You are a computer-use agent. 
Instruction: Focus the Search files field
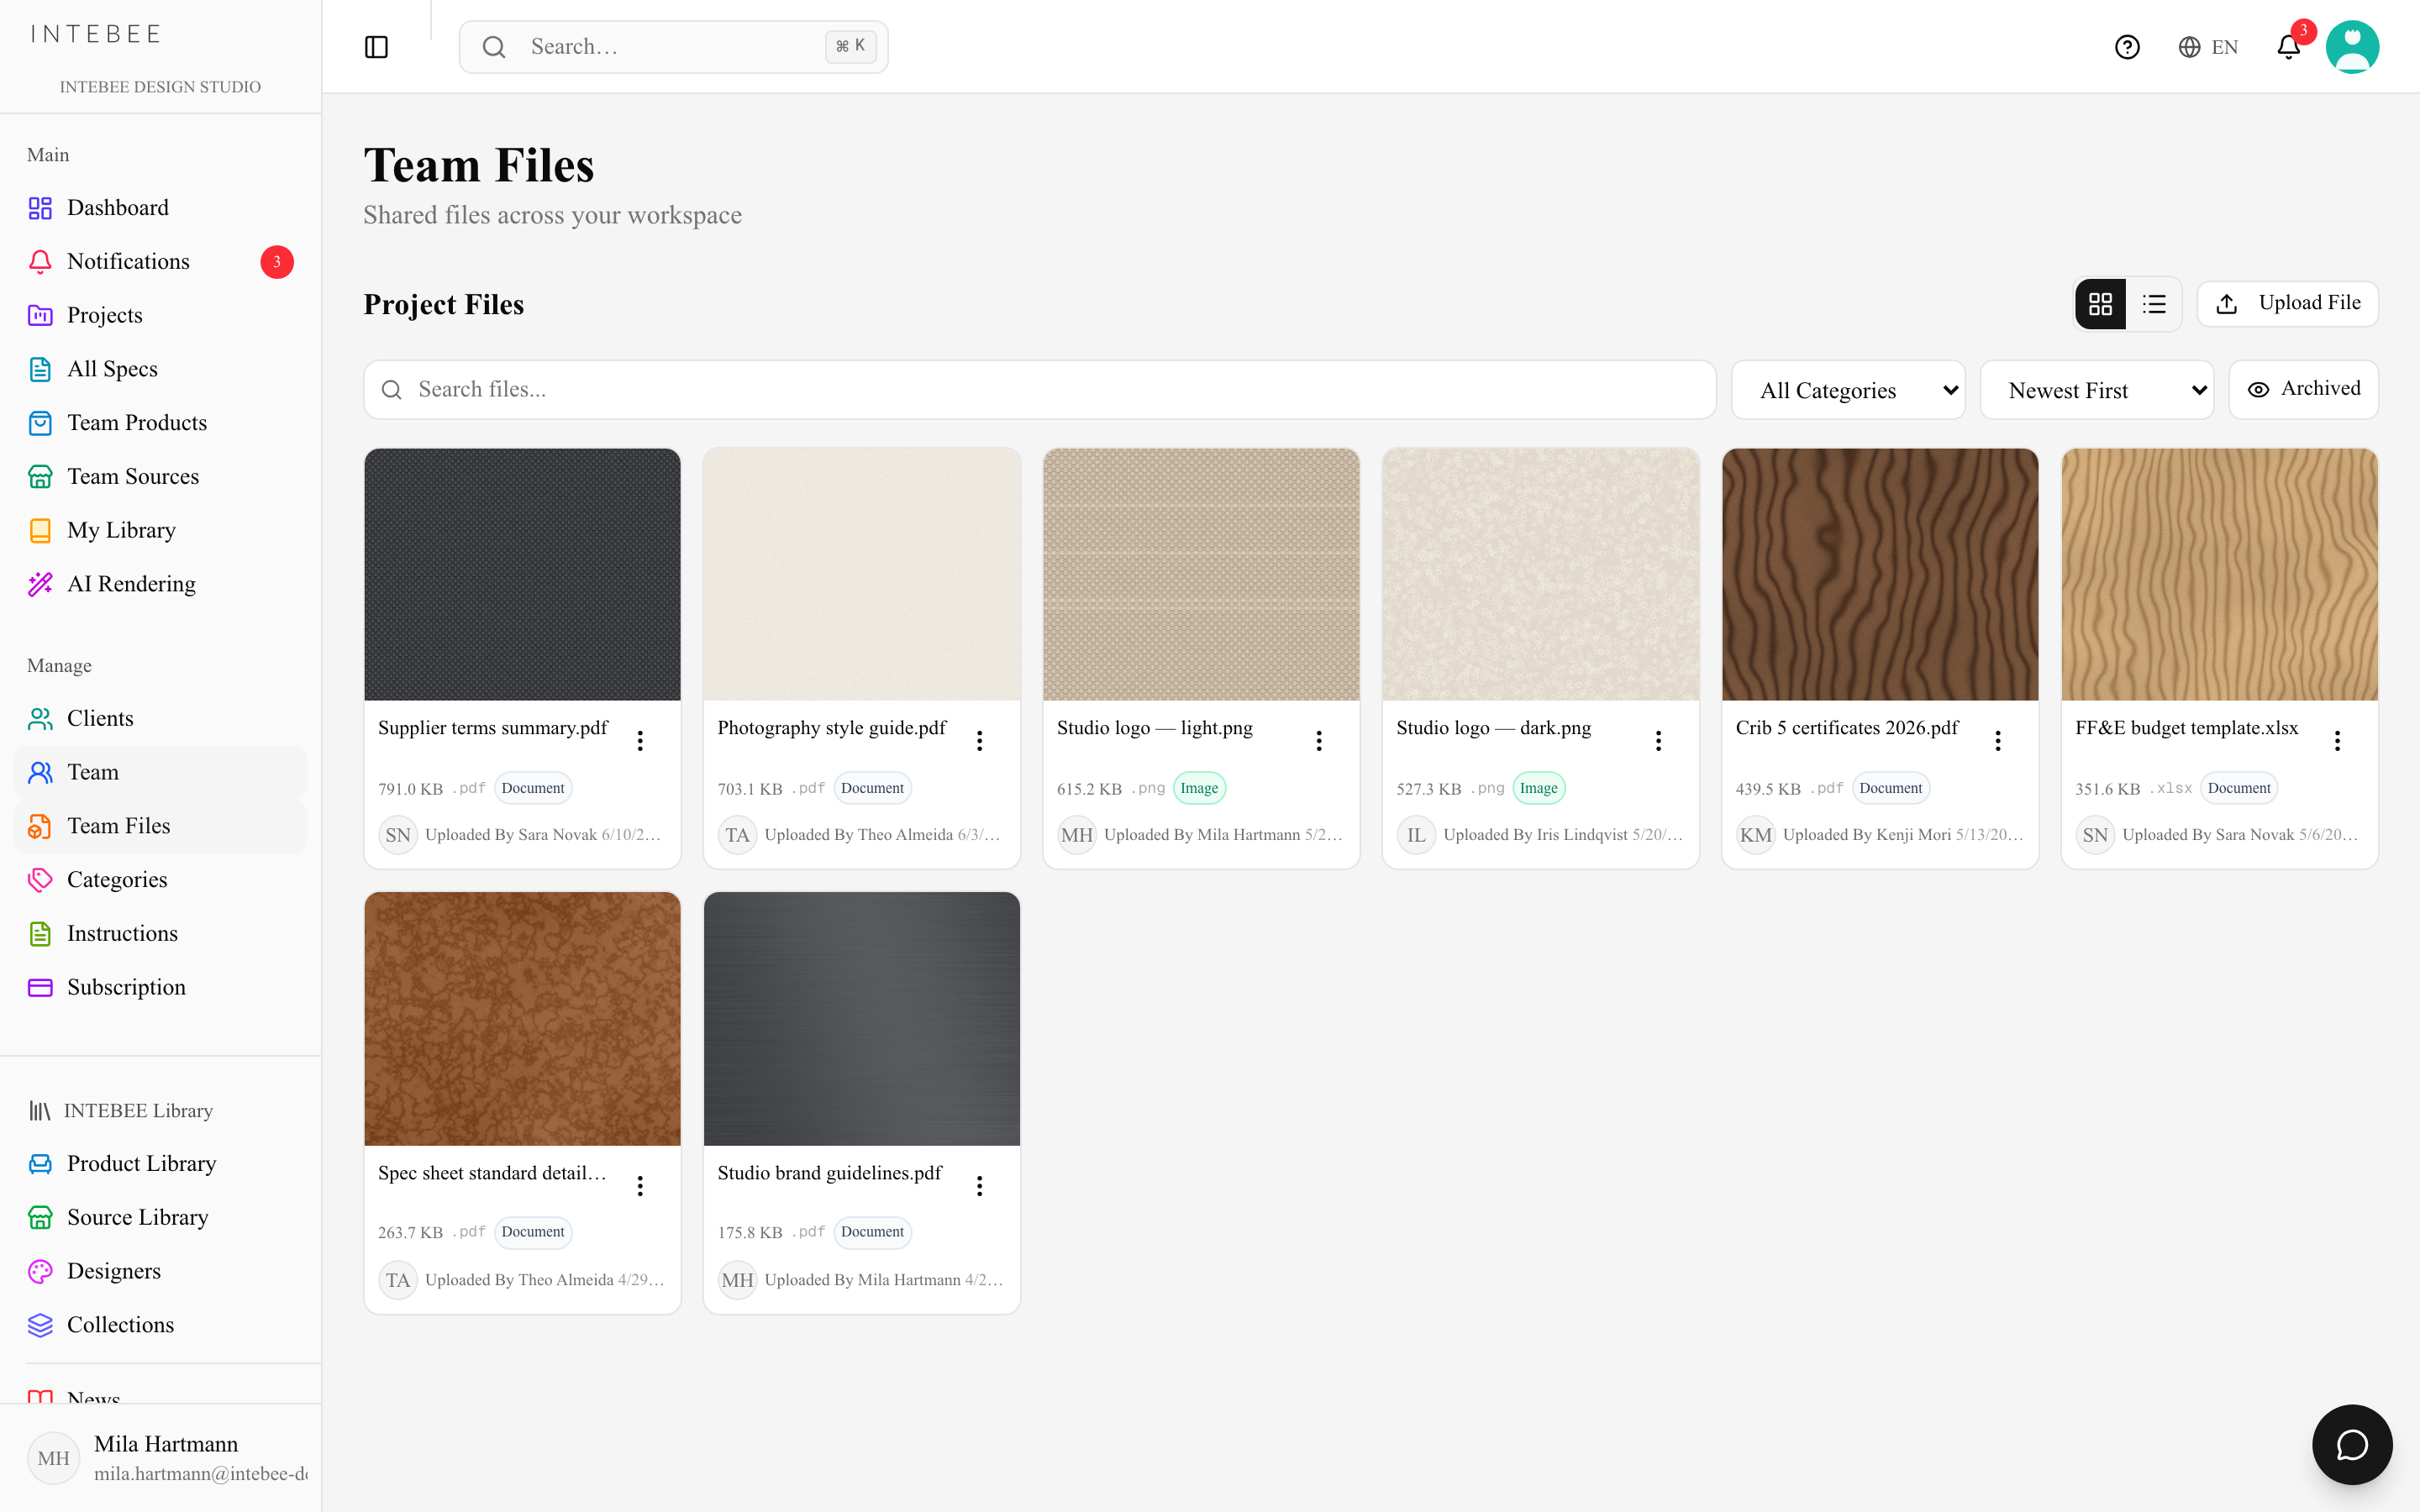[x=1040, y=389]
